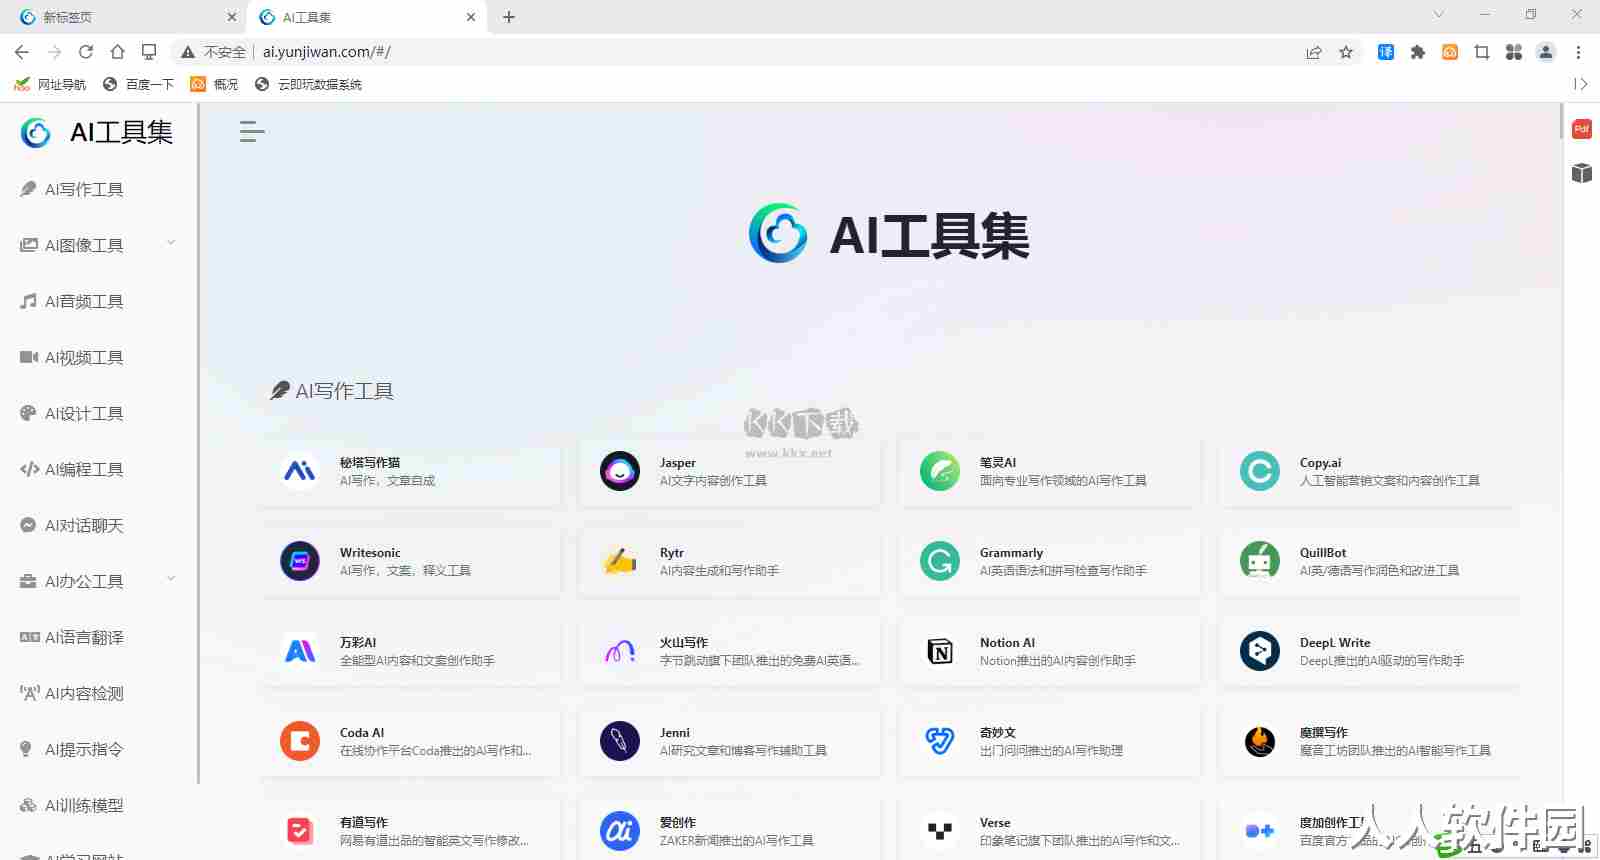Open the Rytr pencil icon

[x=620, y=561]
